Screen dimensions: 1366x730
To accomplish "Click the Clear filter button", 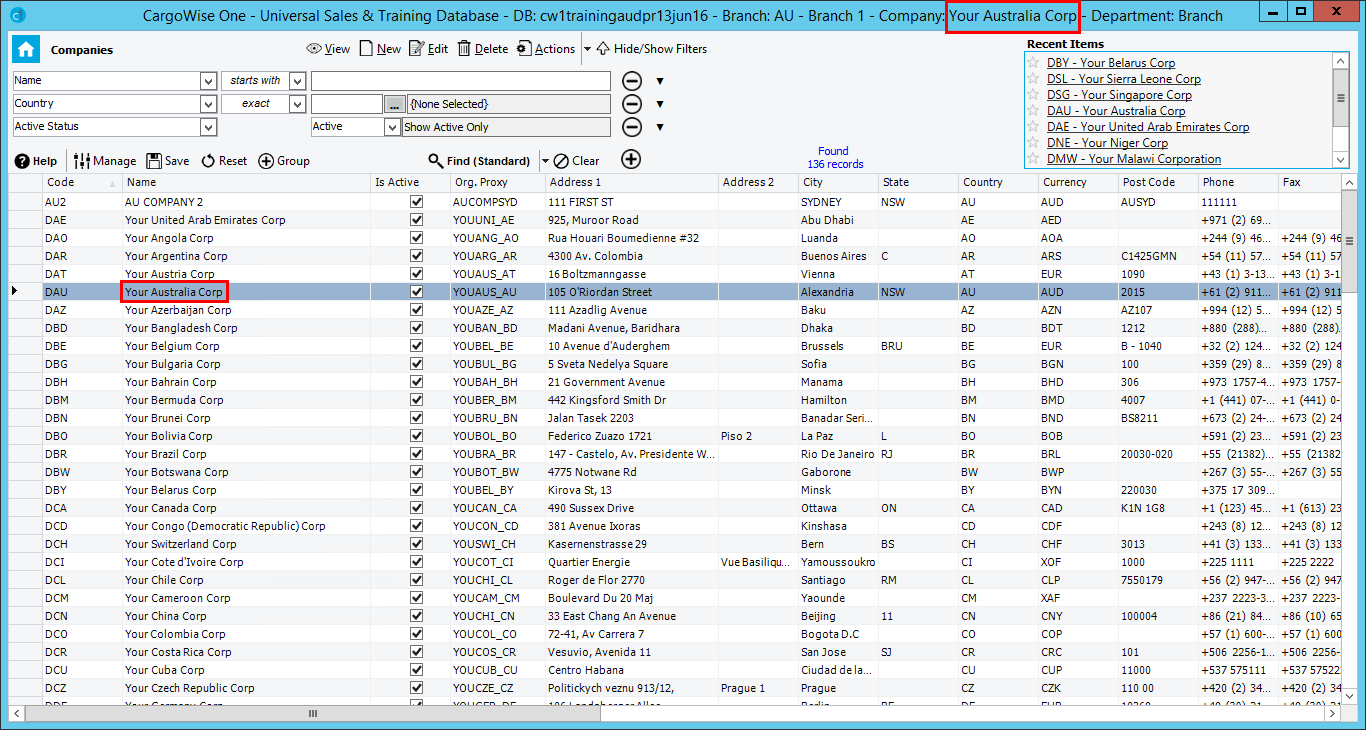I will click(577, 161).
